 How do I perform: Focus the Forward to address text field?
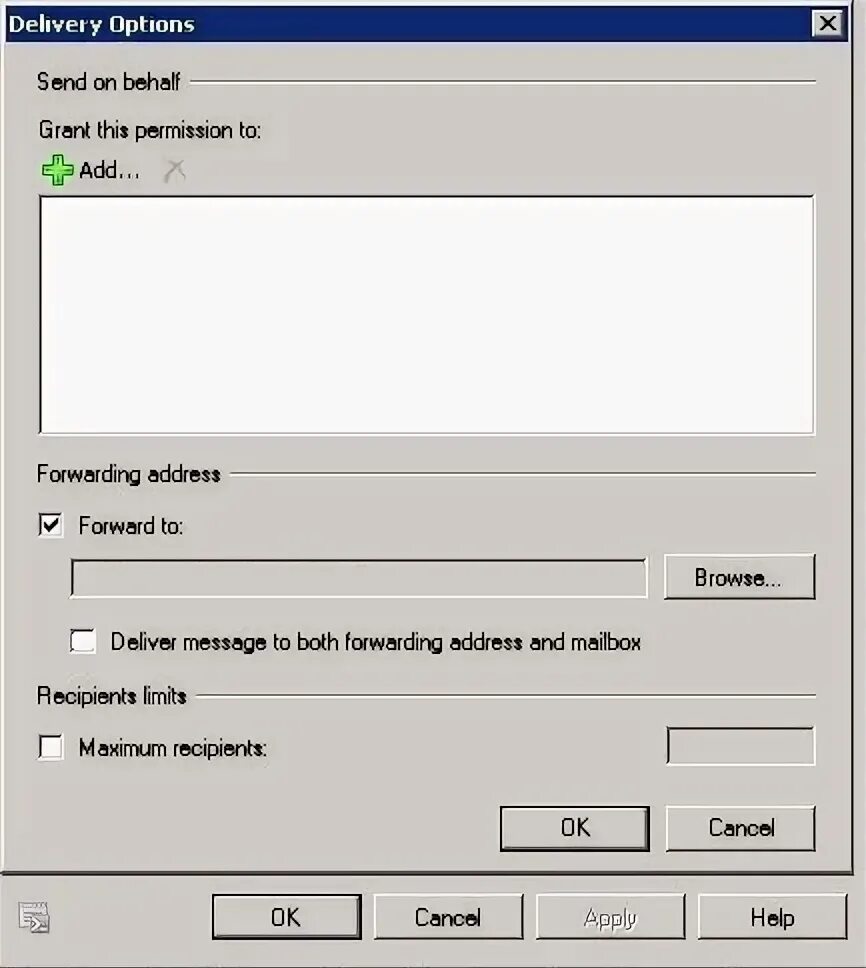[x=359, y=578]
